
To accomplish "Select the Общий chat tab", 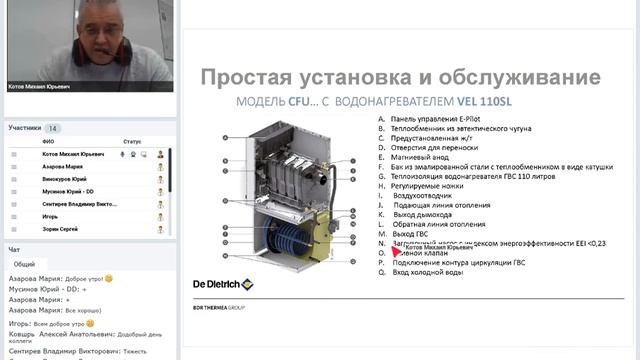I will [x=24, y=264].
